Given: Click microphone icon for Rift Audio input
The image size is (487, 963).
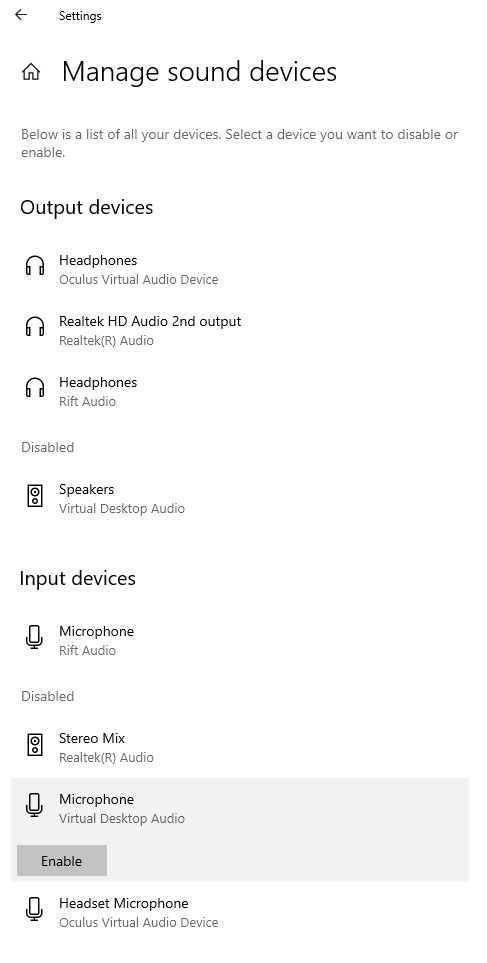Looking at the screenshot, I should [x=35, y=637].
